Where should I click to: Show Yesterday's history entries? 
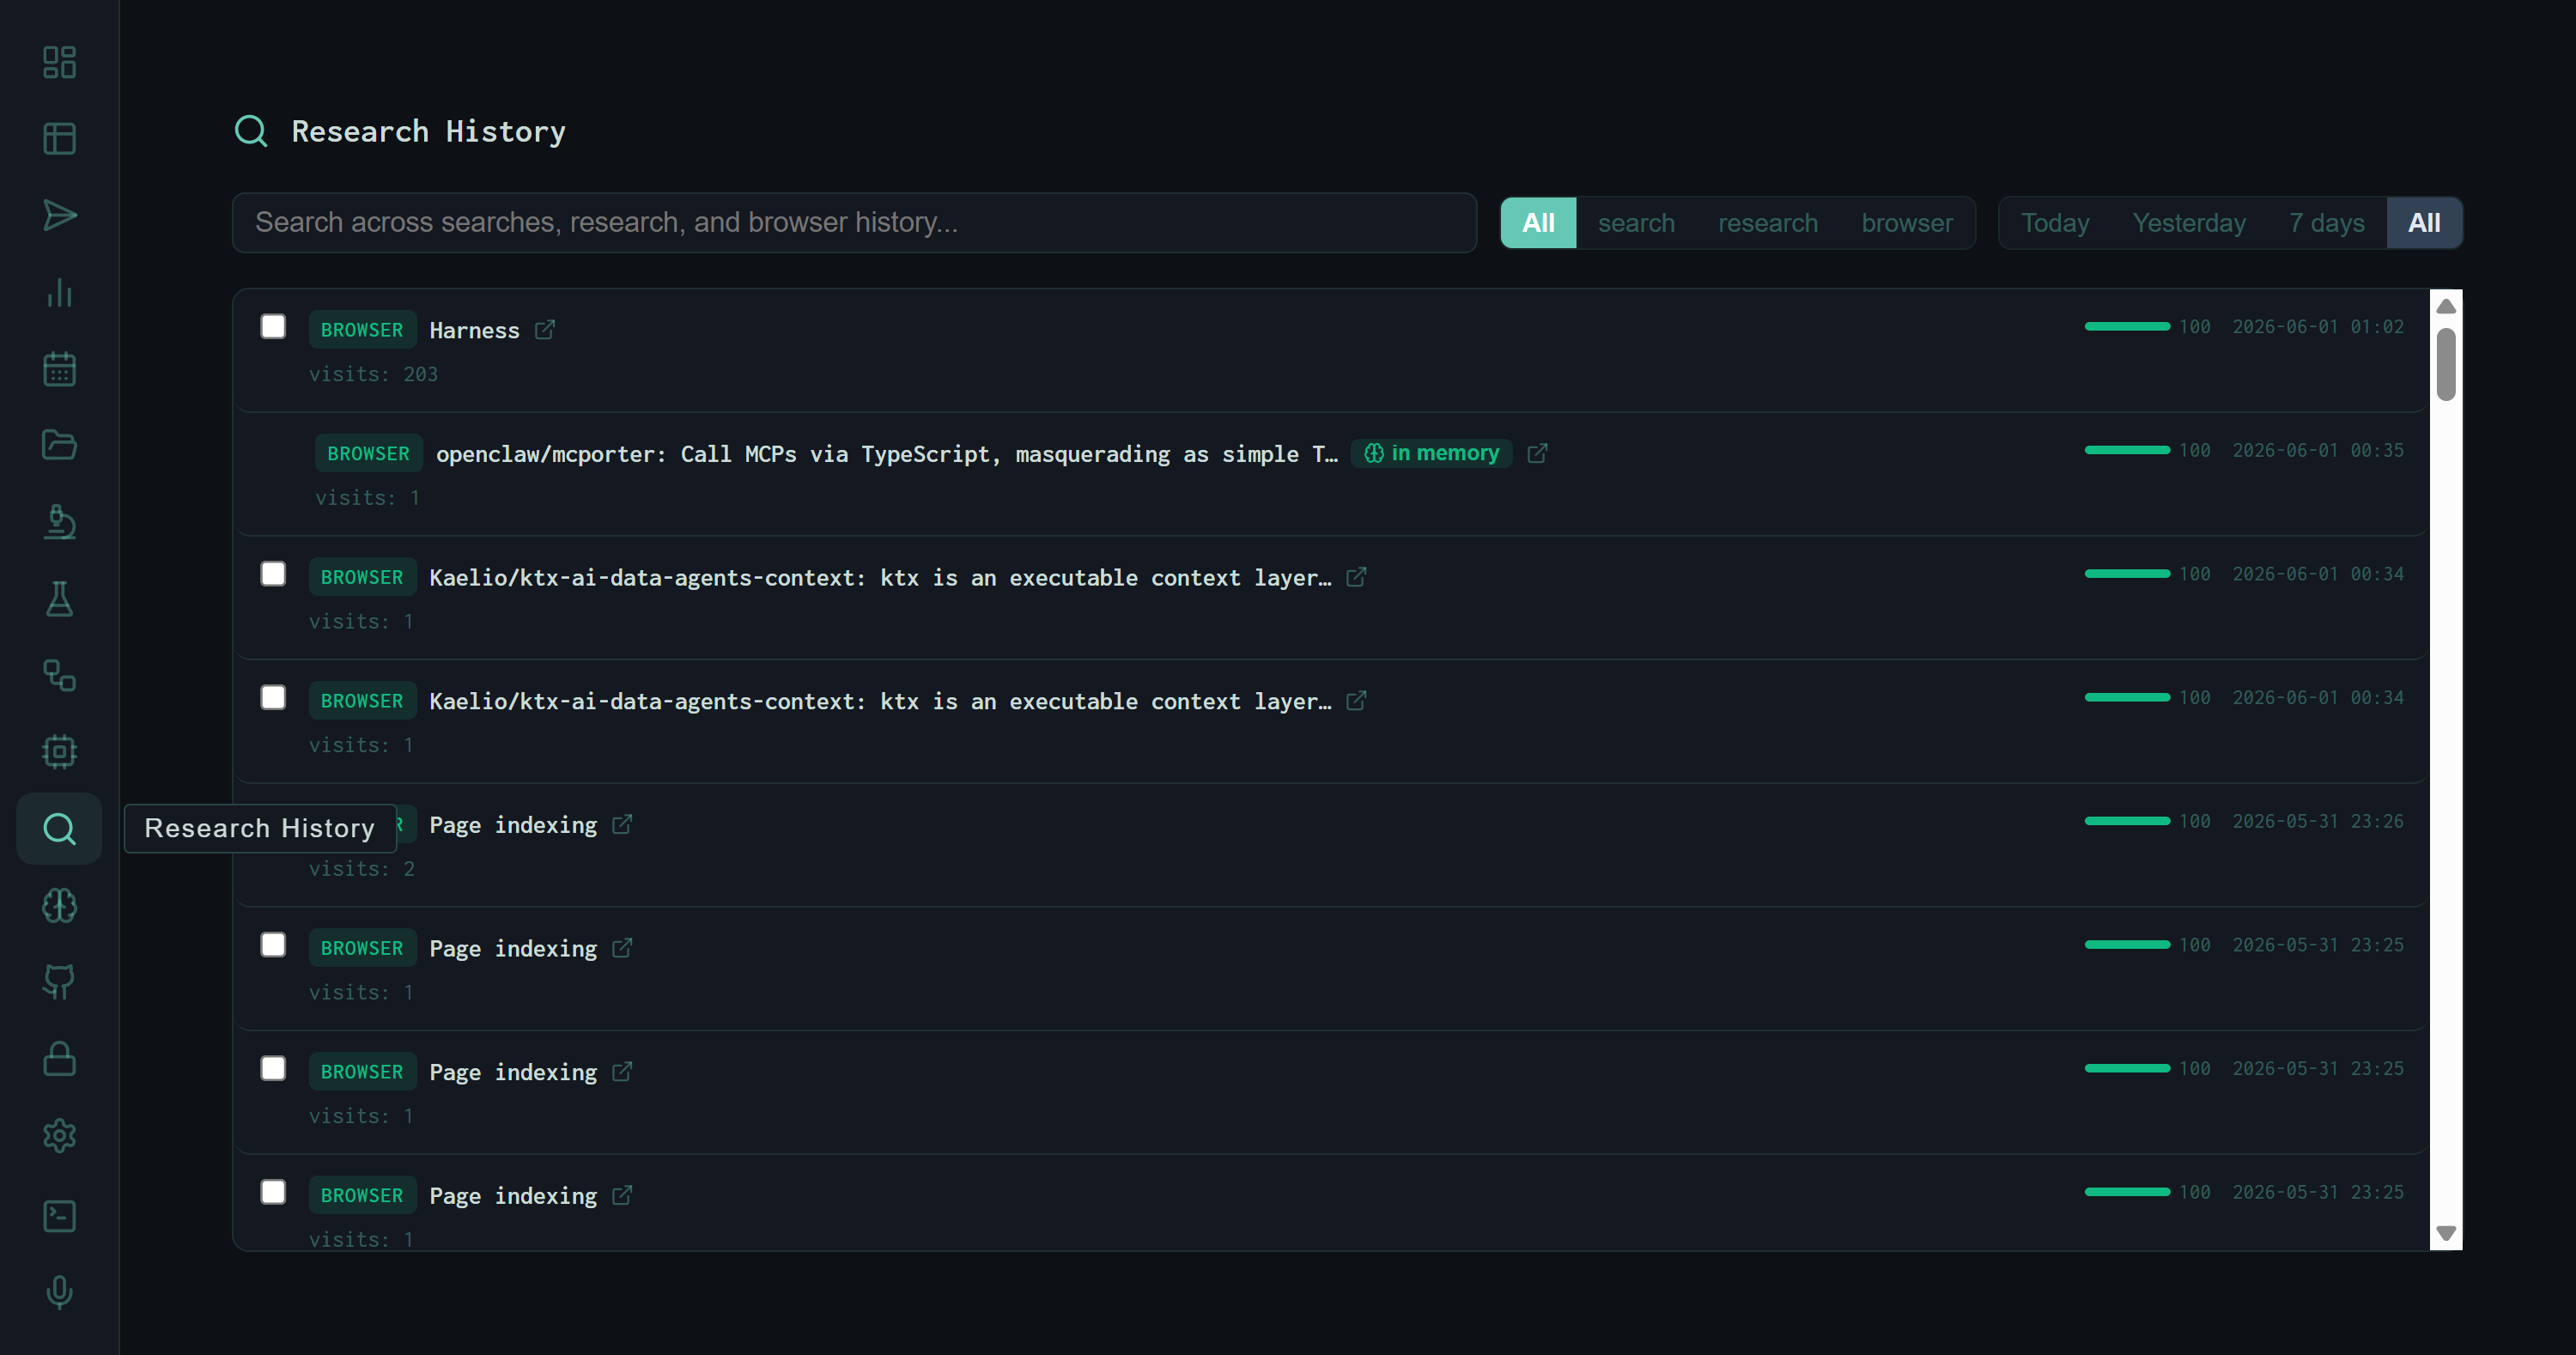(x=2189, y=223)
